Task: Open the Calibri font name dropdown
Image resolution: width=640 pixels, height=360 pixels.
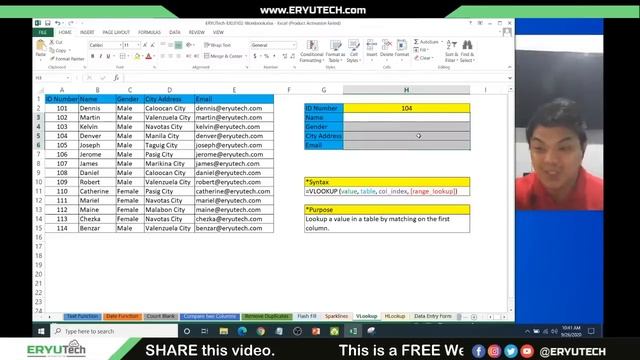Action: (120, 45)
